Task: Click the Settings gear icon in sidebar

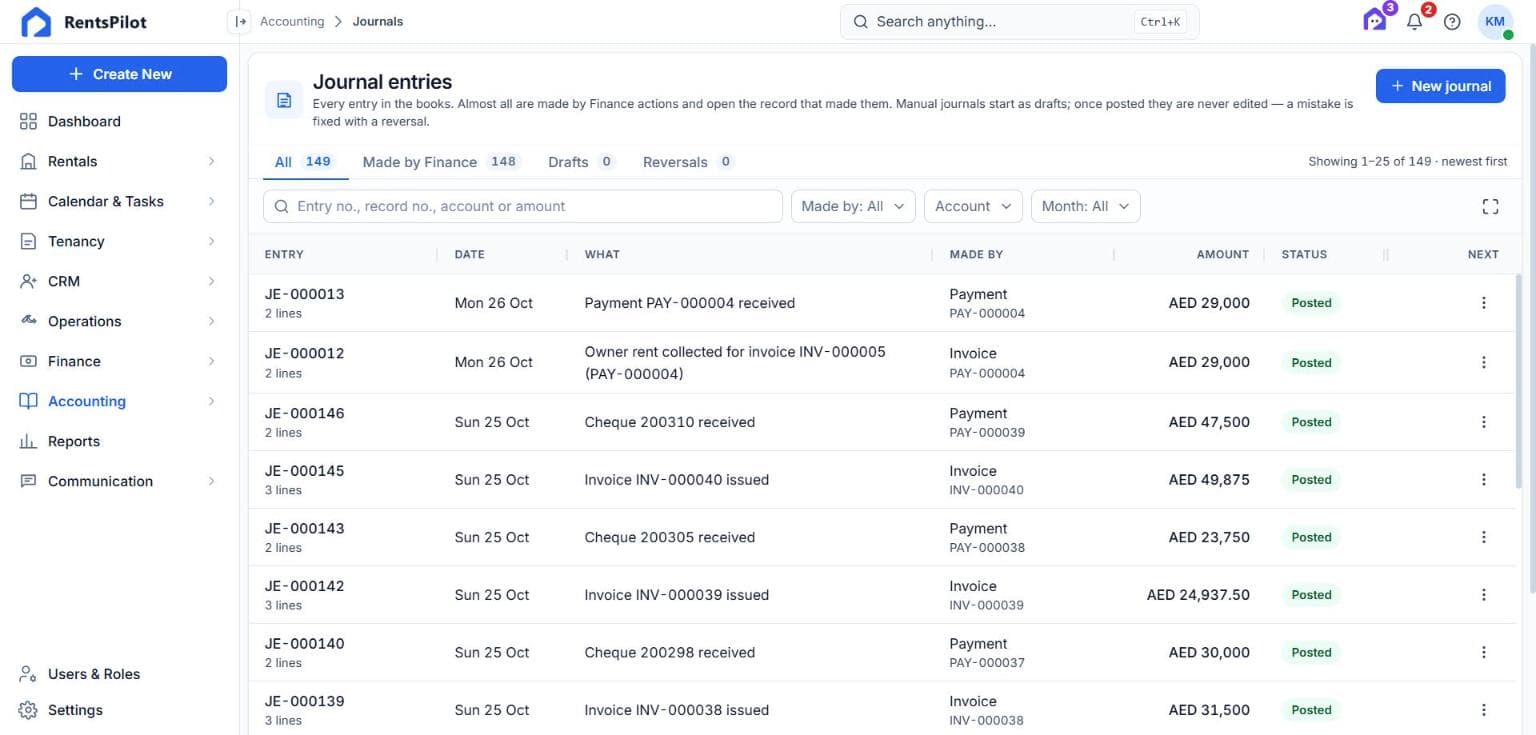Action: pyautogui.click(x=28, y=710)
